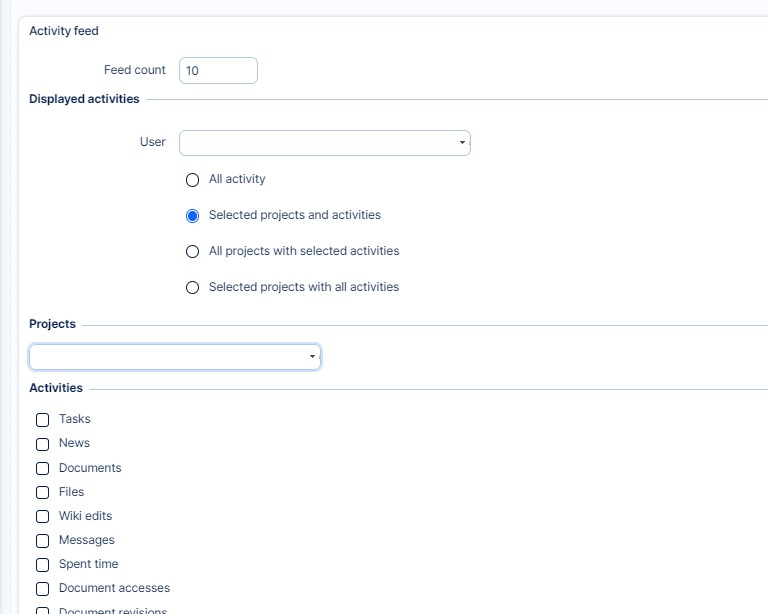Expand the Projects selection dropdown
Viewport: 768px width, 614px height.
[175, 357]
